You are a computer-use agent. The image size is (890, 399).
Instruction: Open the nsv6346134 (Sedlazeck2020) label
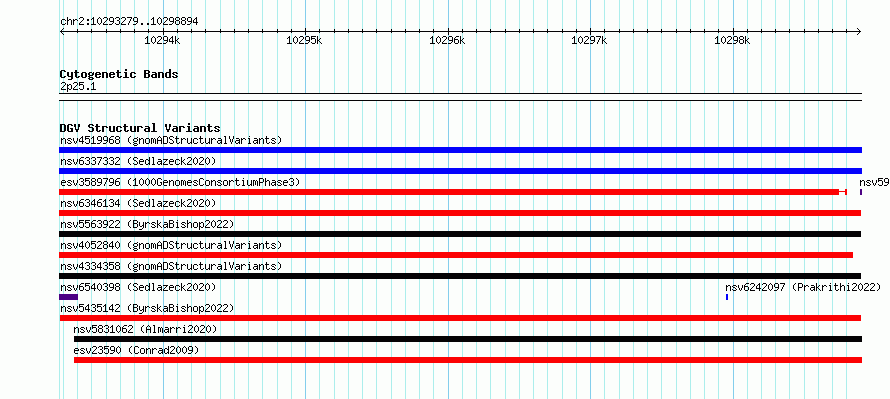click(138, 203)
